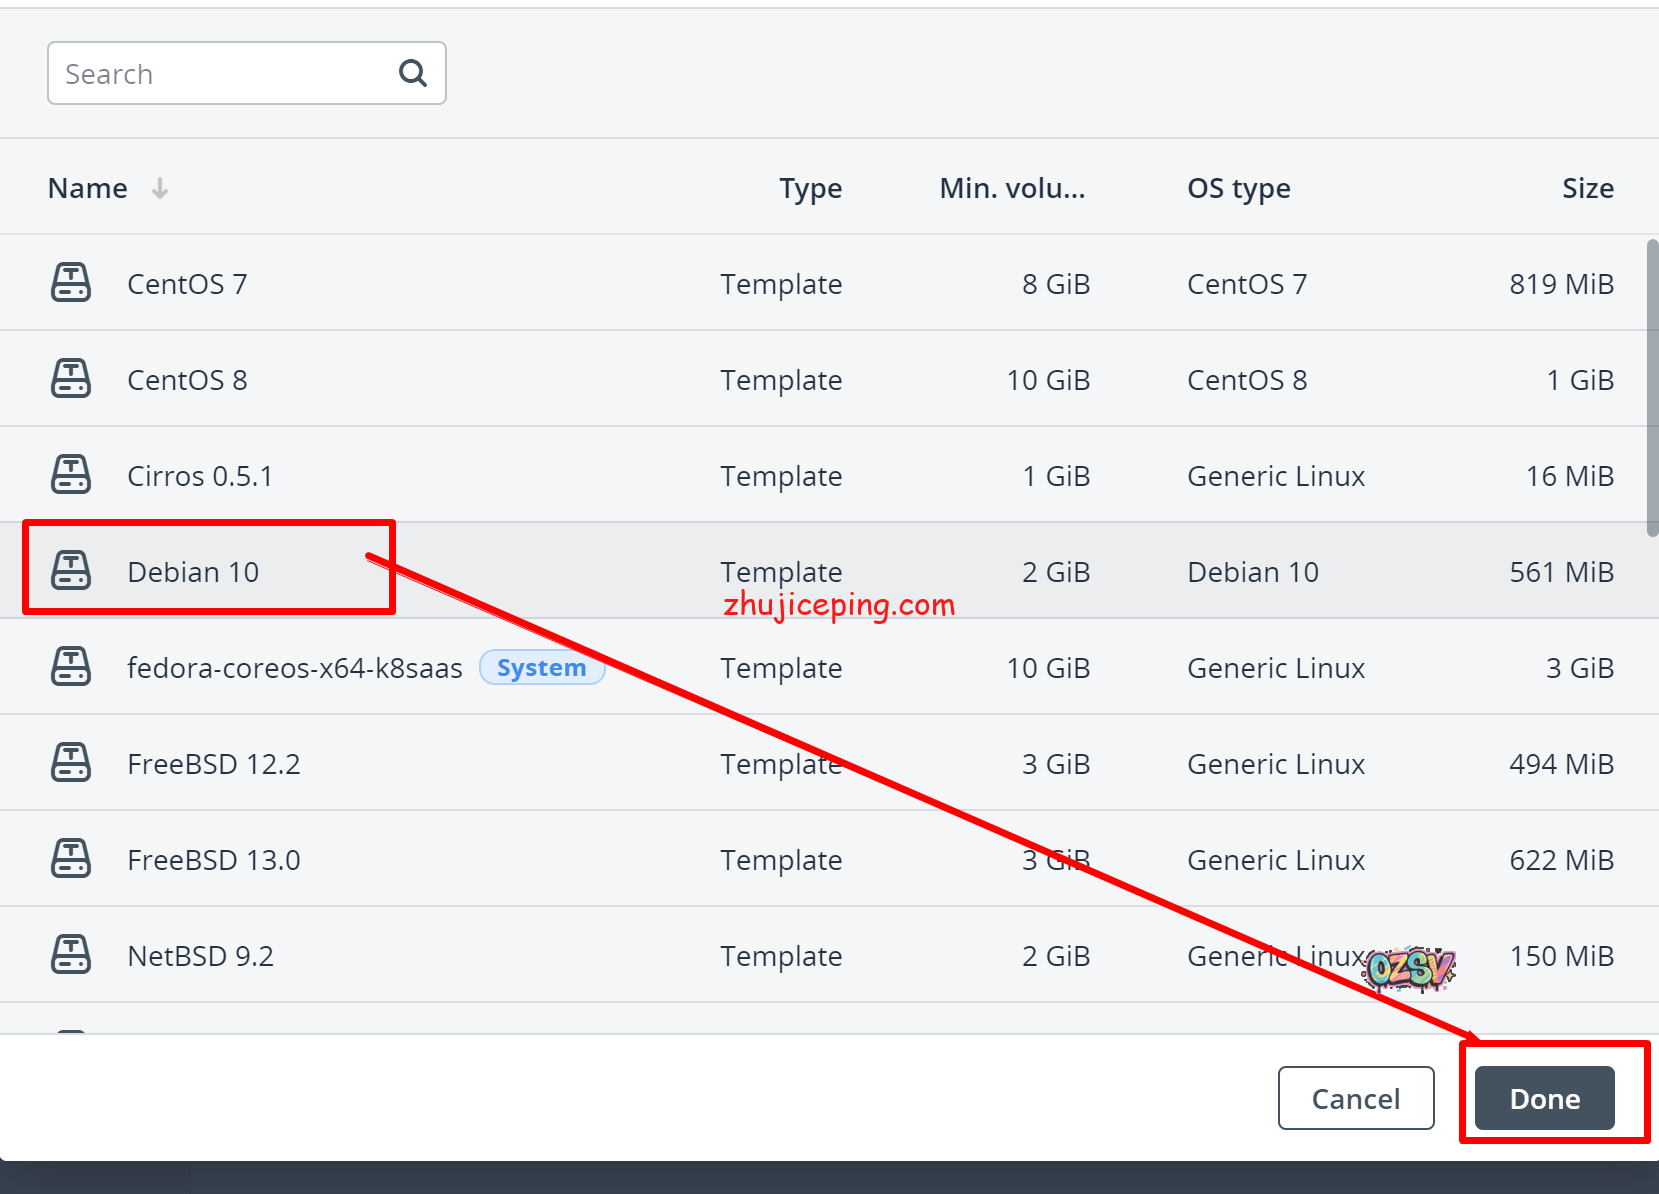The image size is (1659, 1194).
Task: Click the OS type column header
Action: 1238,188
